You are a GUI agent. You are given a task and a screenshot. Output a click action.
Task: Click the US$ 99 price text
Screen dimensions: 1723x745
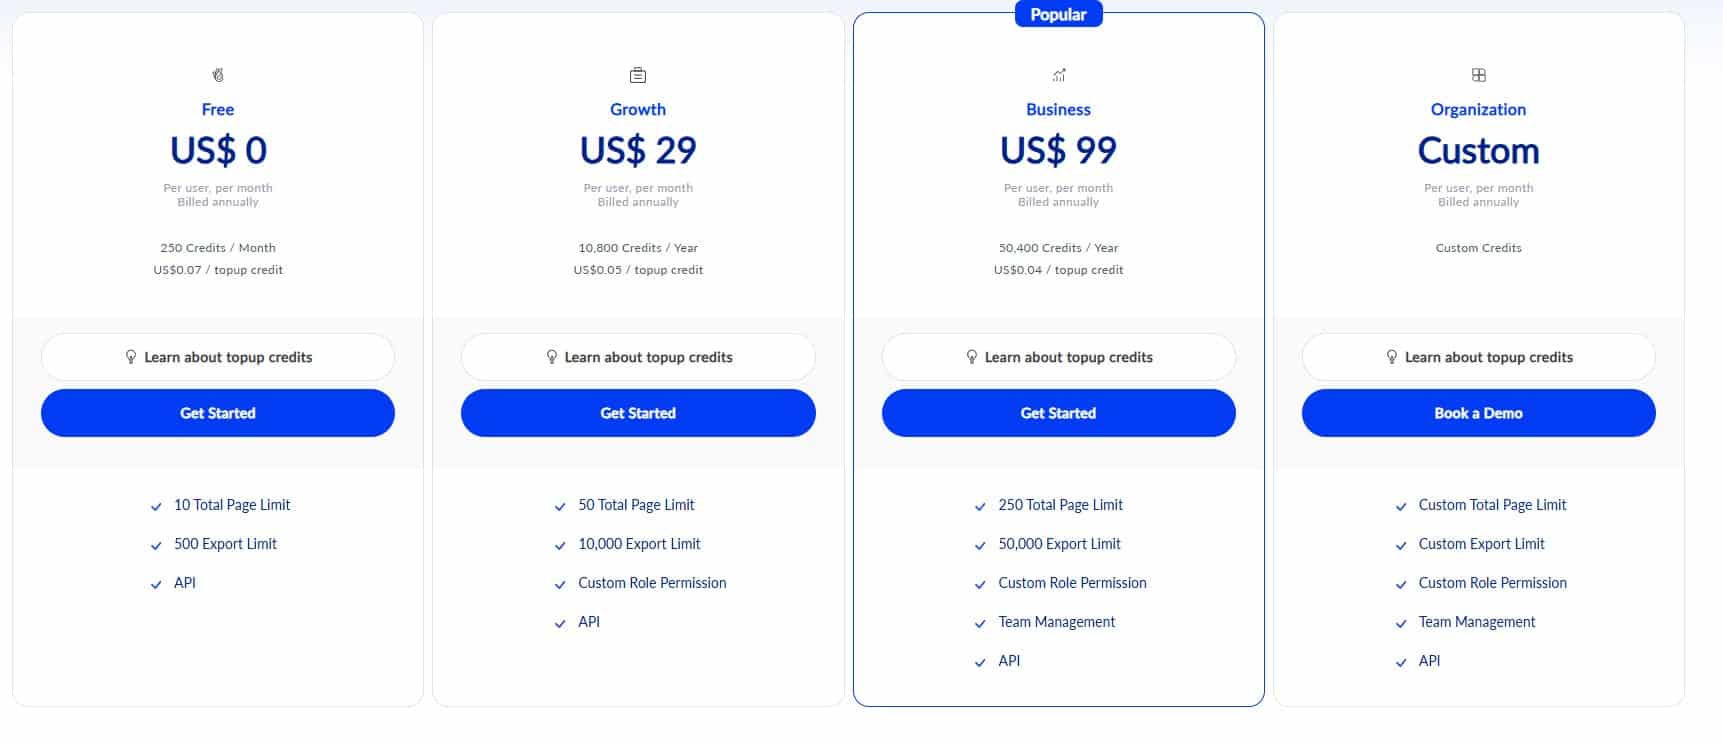coord(1058,150)
